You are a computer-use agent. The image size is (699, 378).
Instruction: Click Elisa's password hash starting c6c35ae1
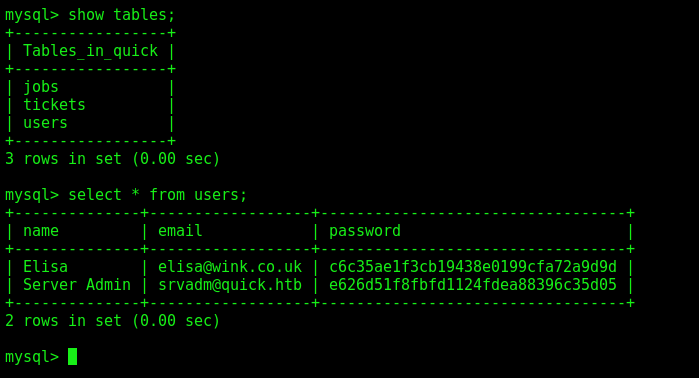[473, 267]
